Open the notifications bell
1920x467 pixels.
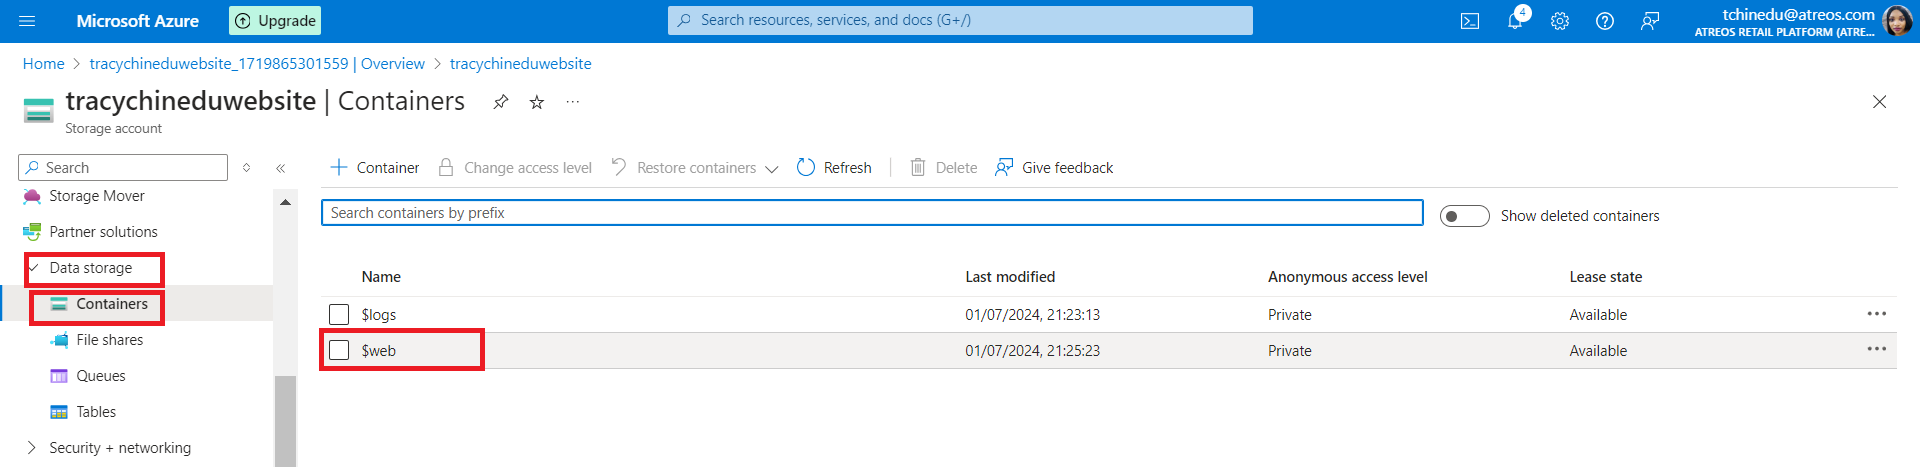click(x=1515, y=21)
